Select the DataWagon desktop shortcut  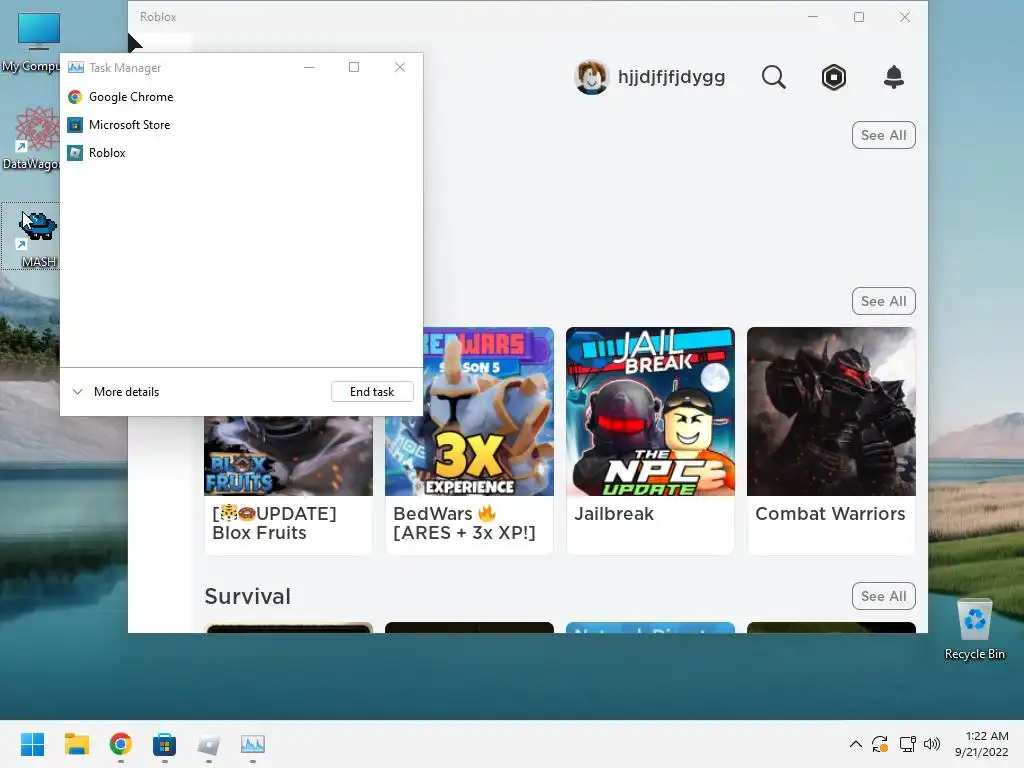coord(30,138)
